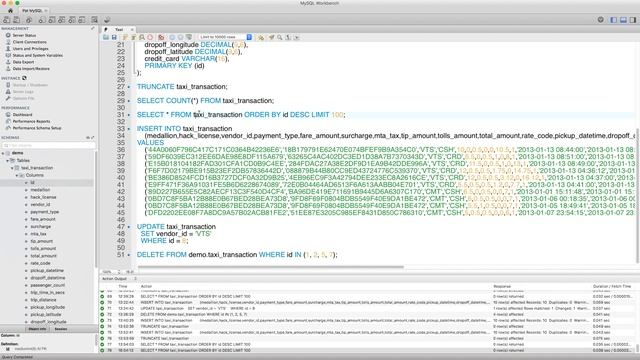Open SQL script file from main toolbar

tap(16, 20)
